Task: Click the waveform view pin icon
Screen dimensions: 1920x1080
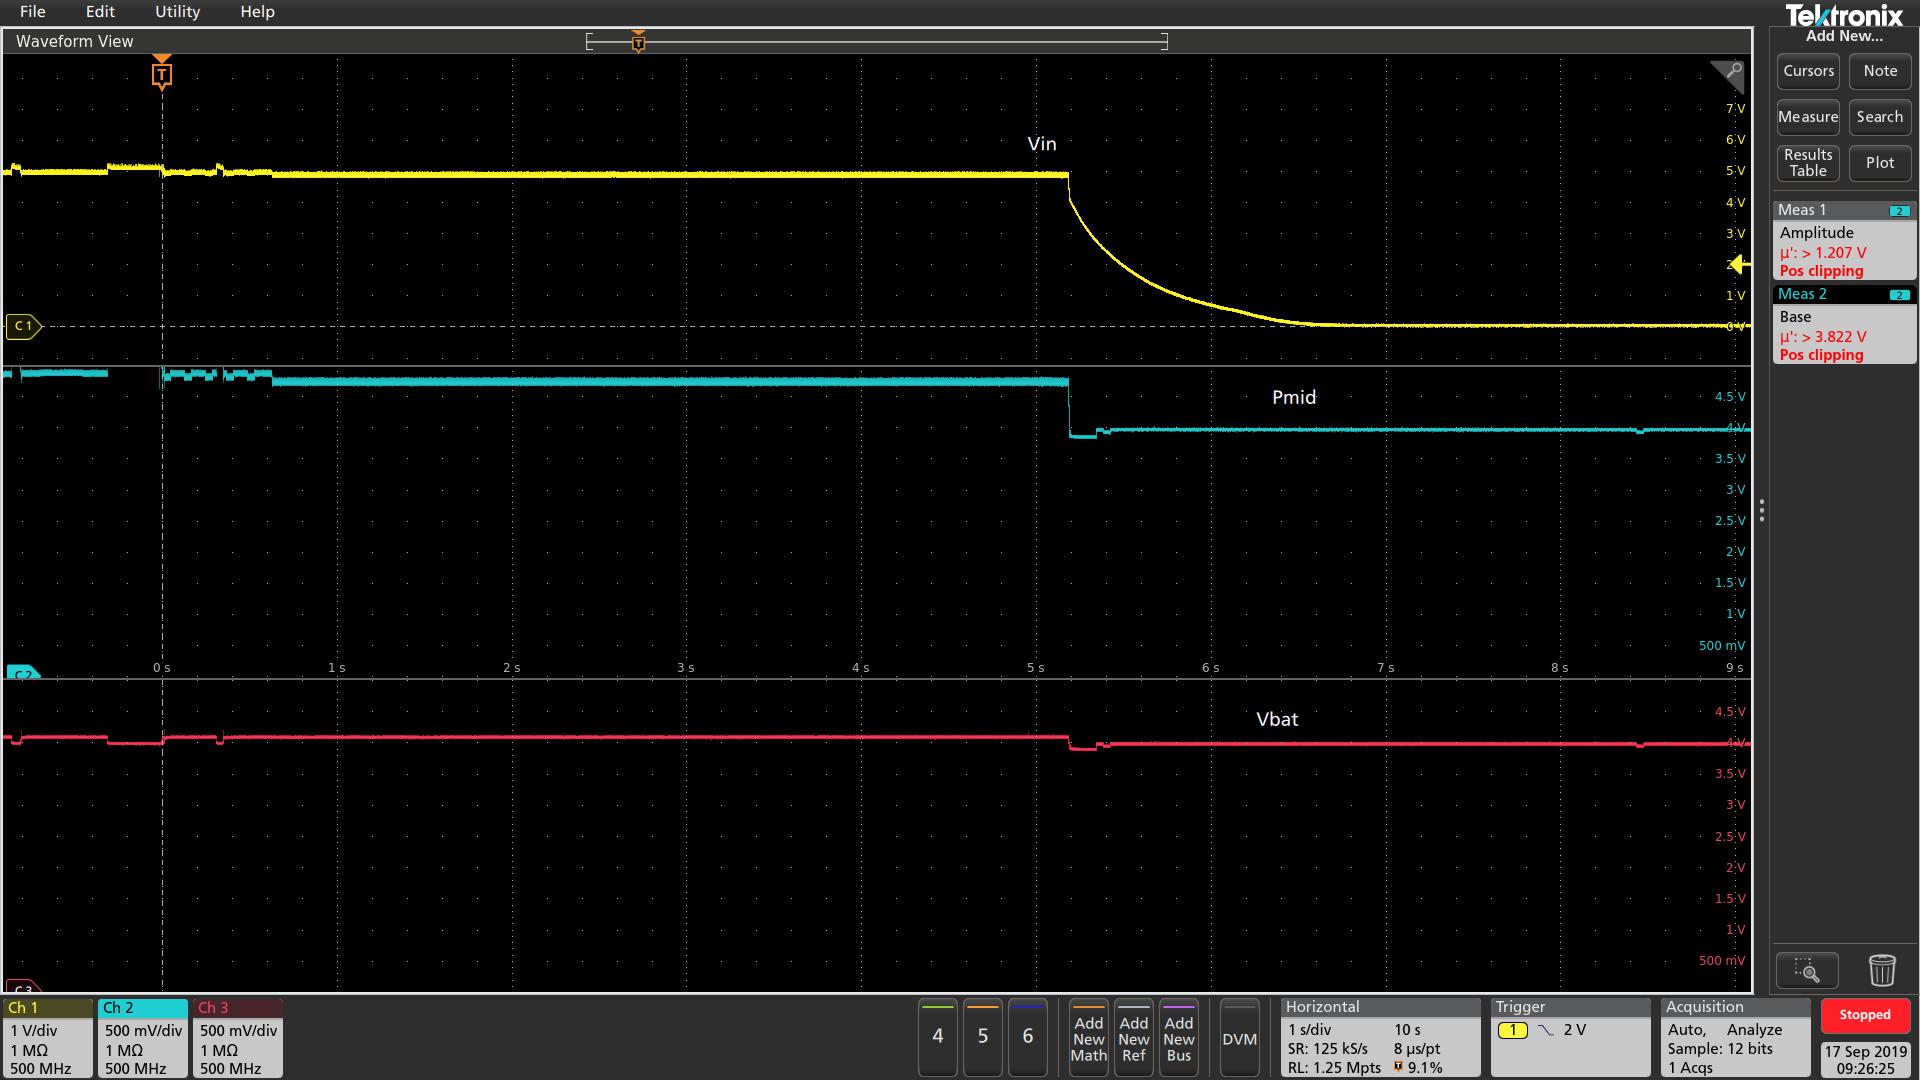Action: (x=1727, y=74)
